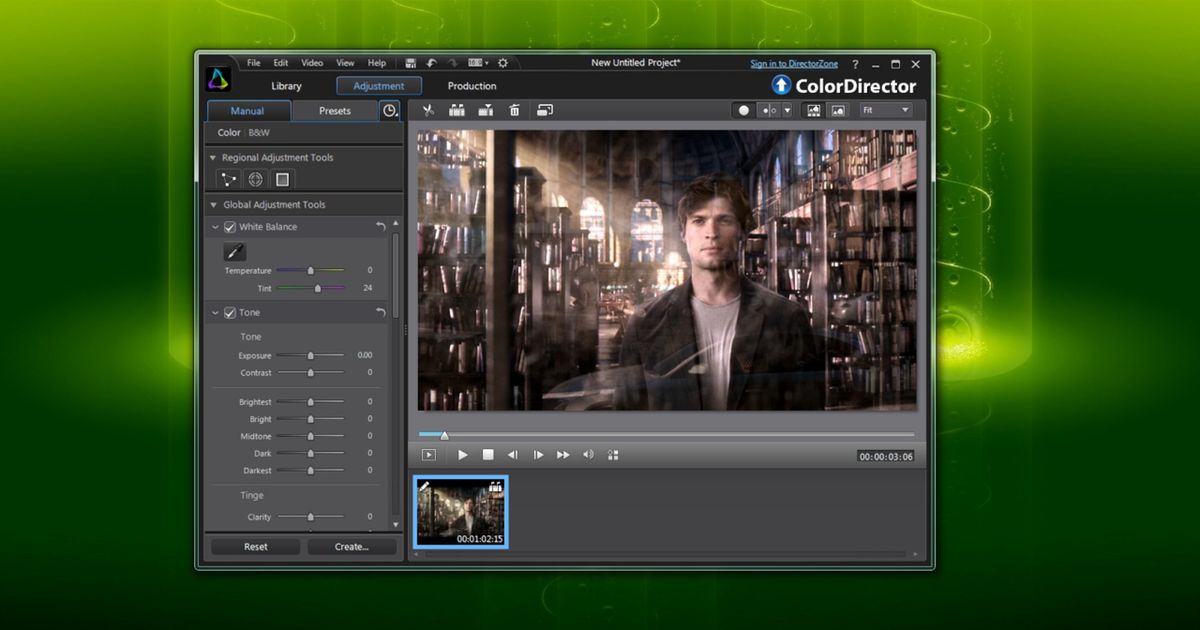Click the trash icon to remove the clip
Image resolution: width=1200 pixels, height=630 pixels.
[x=514, y=110]
